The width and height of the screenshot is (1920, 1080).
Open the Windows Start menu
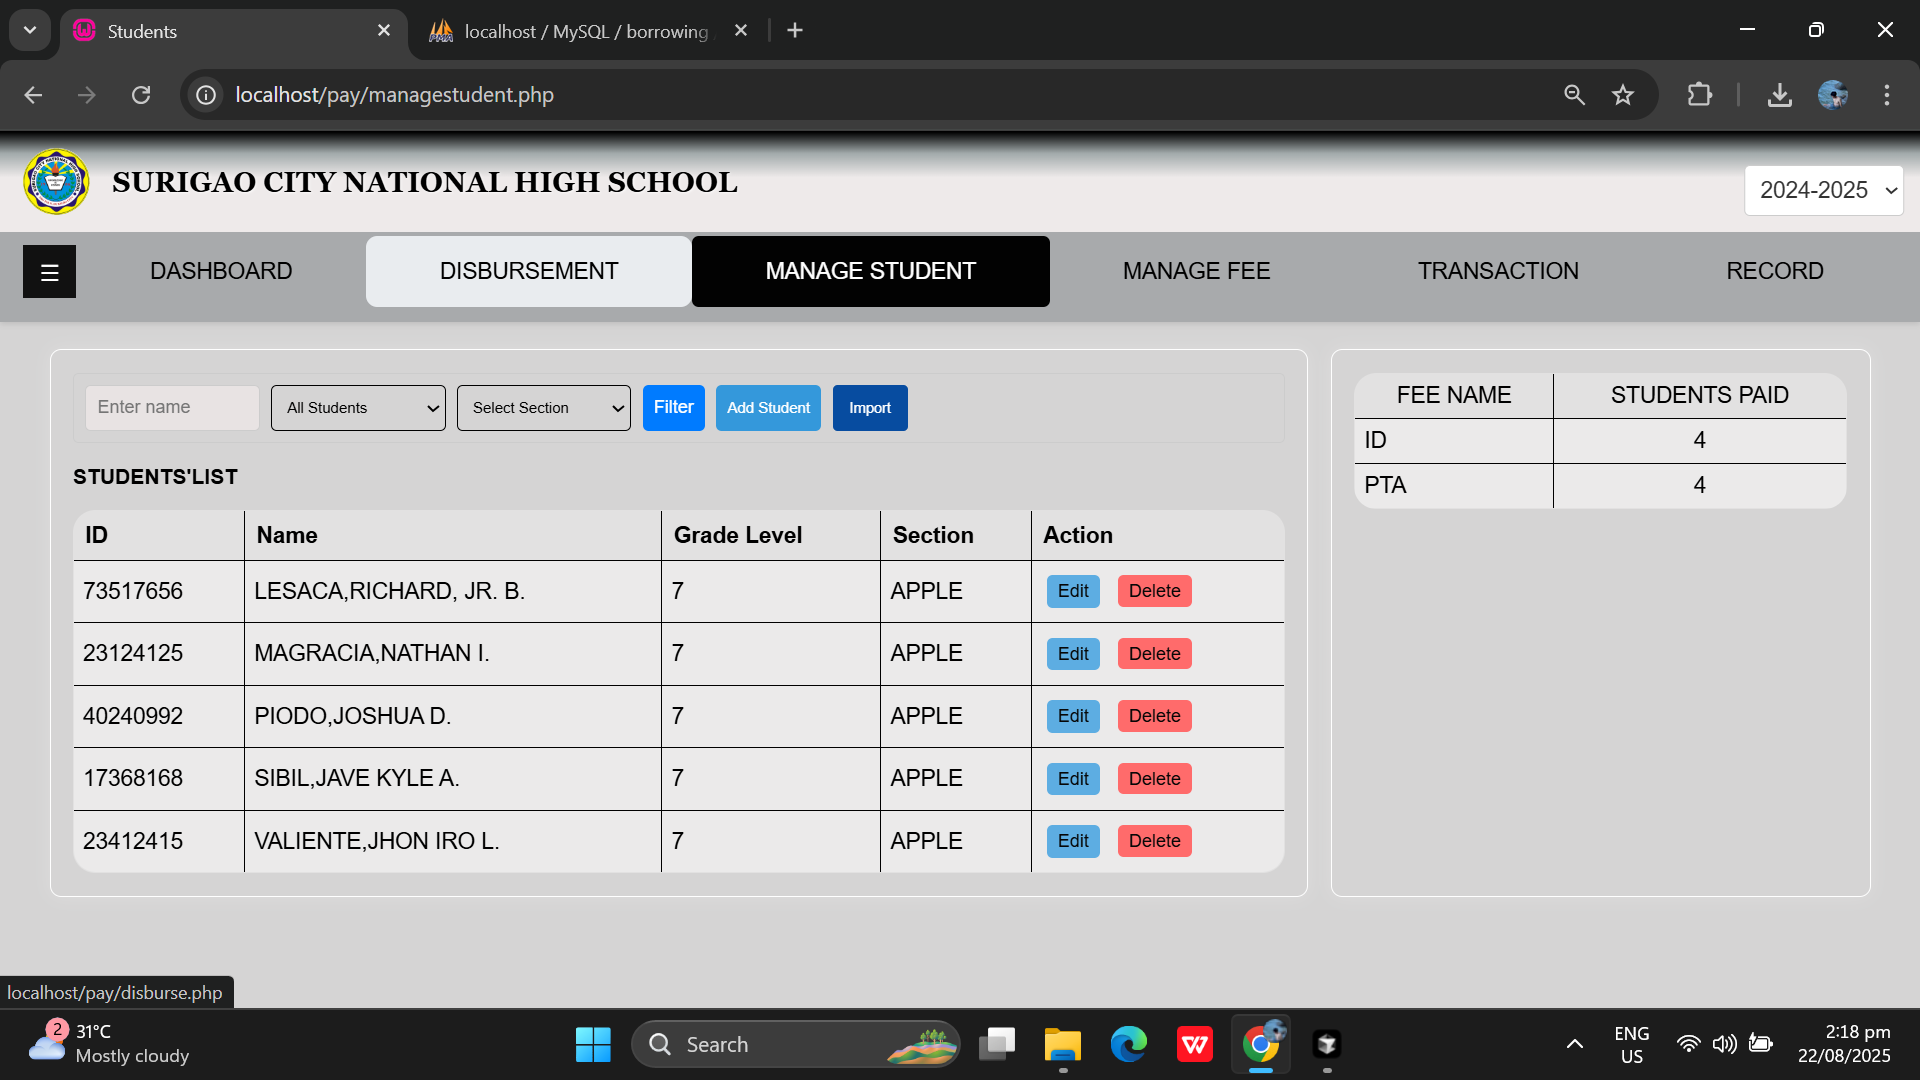(593, 1043)
